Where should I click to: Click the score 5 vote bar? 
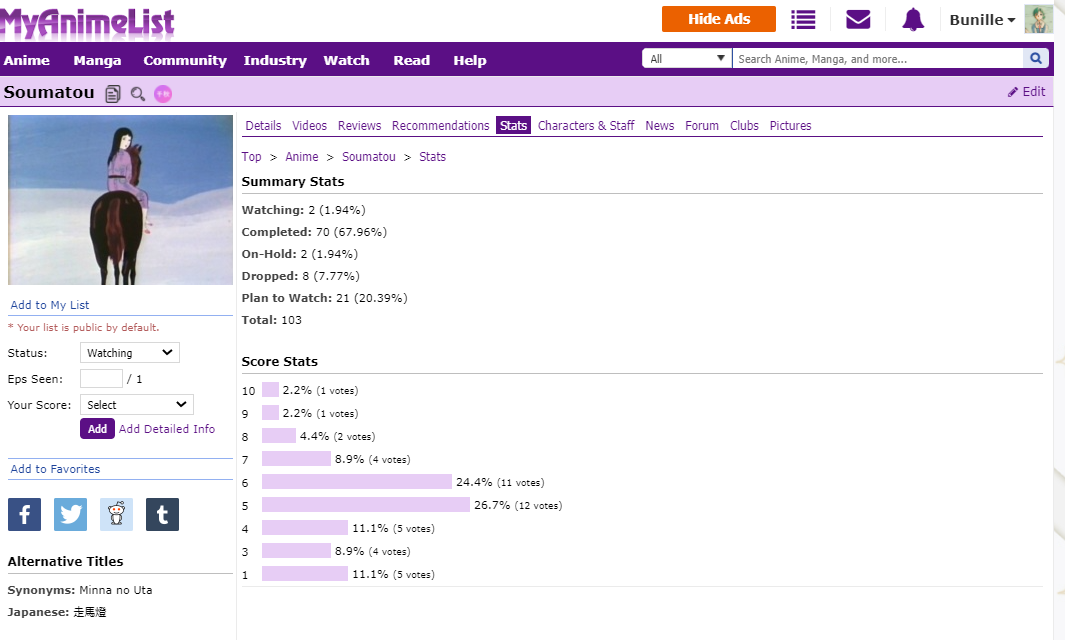pos(366,505)
